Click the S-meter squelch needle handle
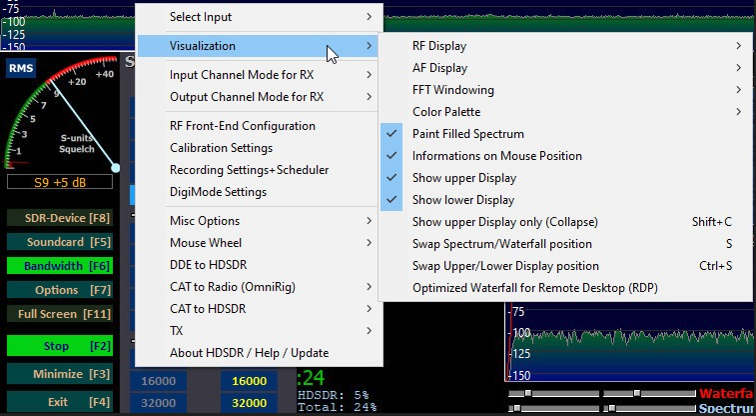 click(116, 168)
